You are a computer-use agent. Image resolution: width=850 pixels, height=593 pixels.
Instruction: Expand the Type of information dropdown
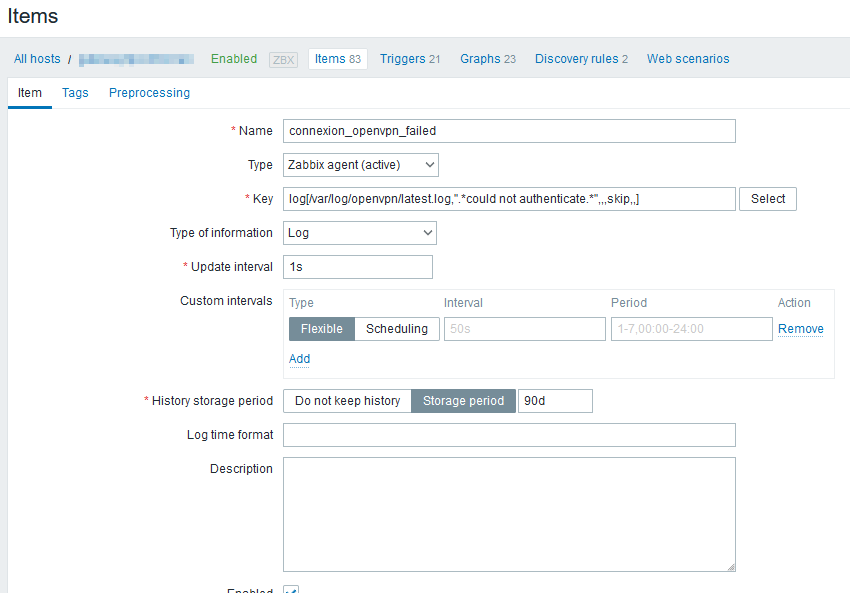click(360, 233)
